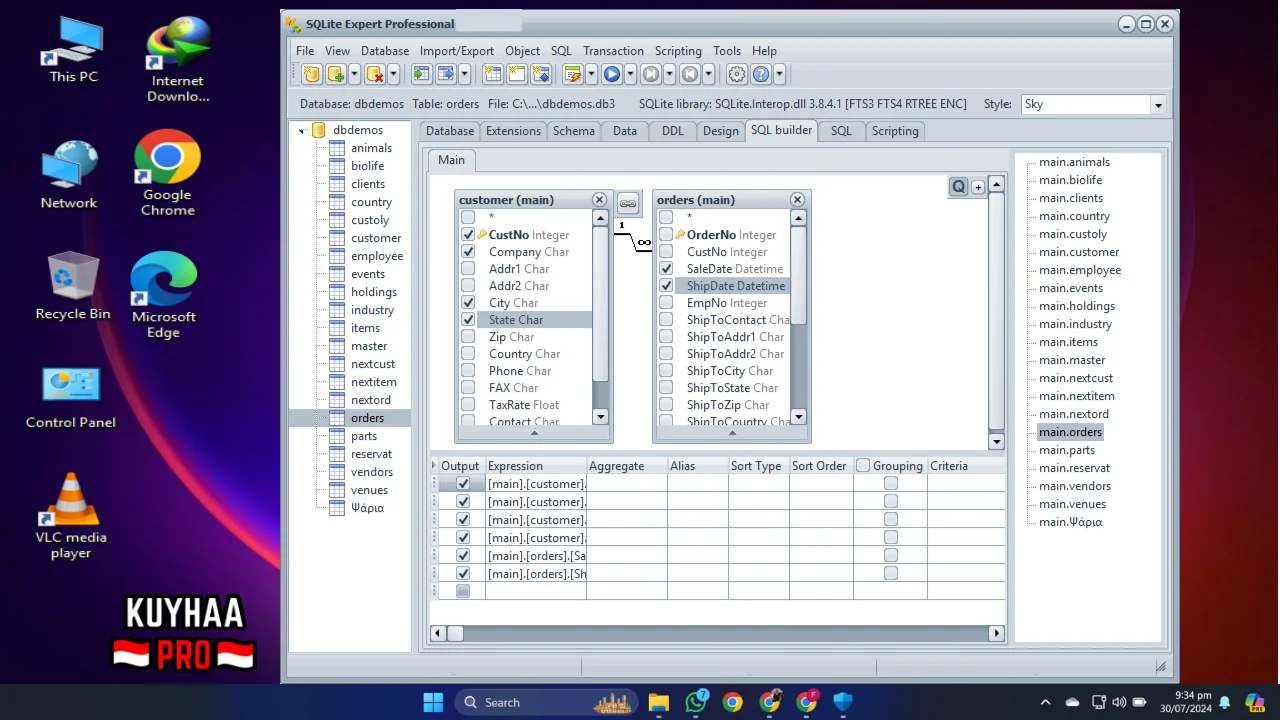Click the blue Help question mark icon
The width and height of the screenshot is (1280, 720).
(761, 74)
